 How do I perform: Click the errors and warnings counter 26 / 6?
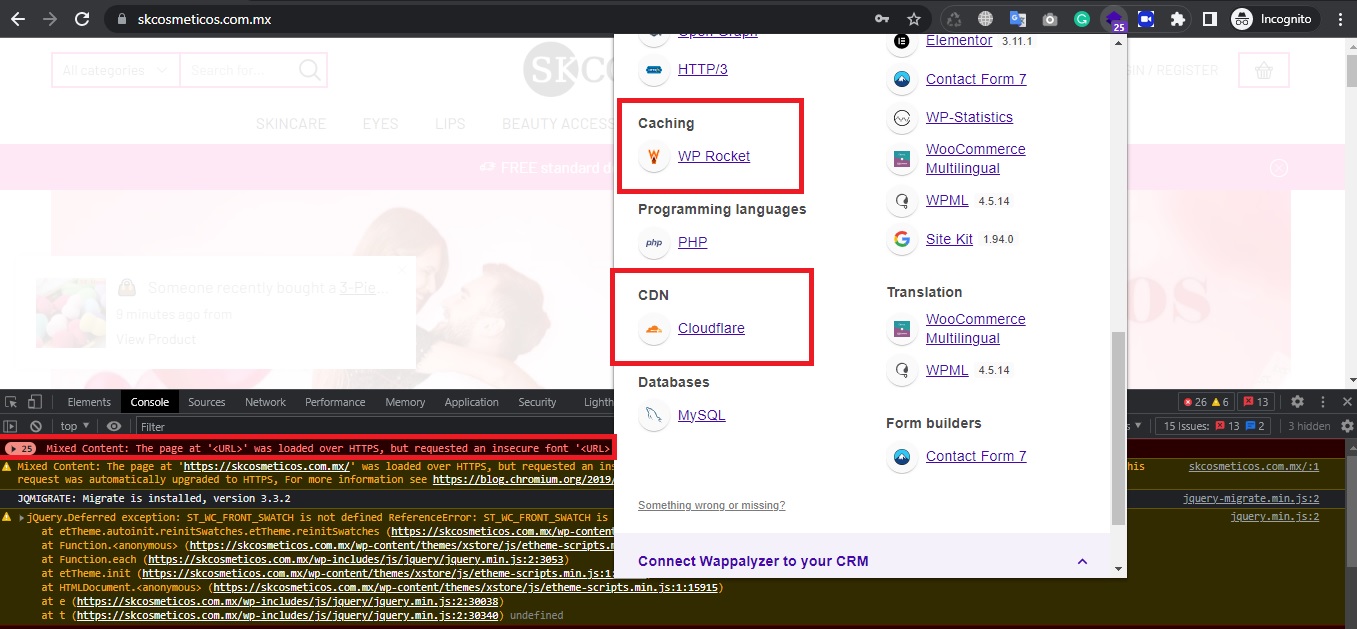[1206, 402]
